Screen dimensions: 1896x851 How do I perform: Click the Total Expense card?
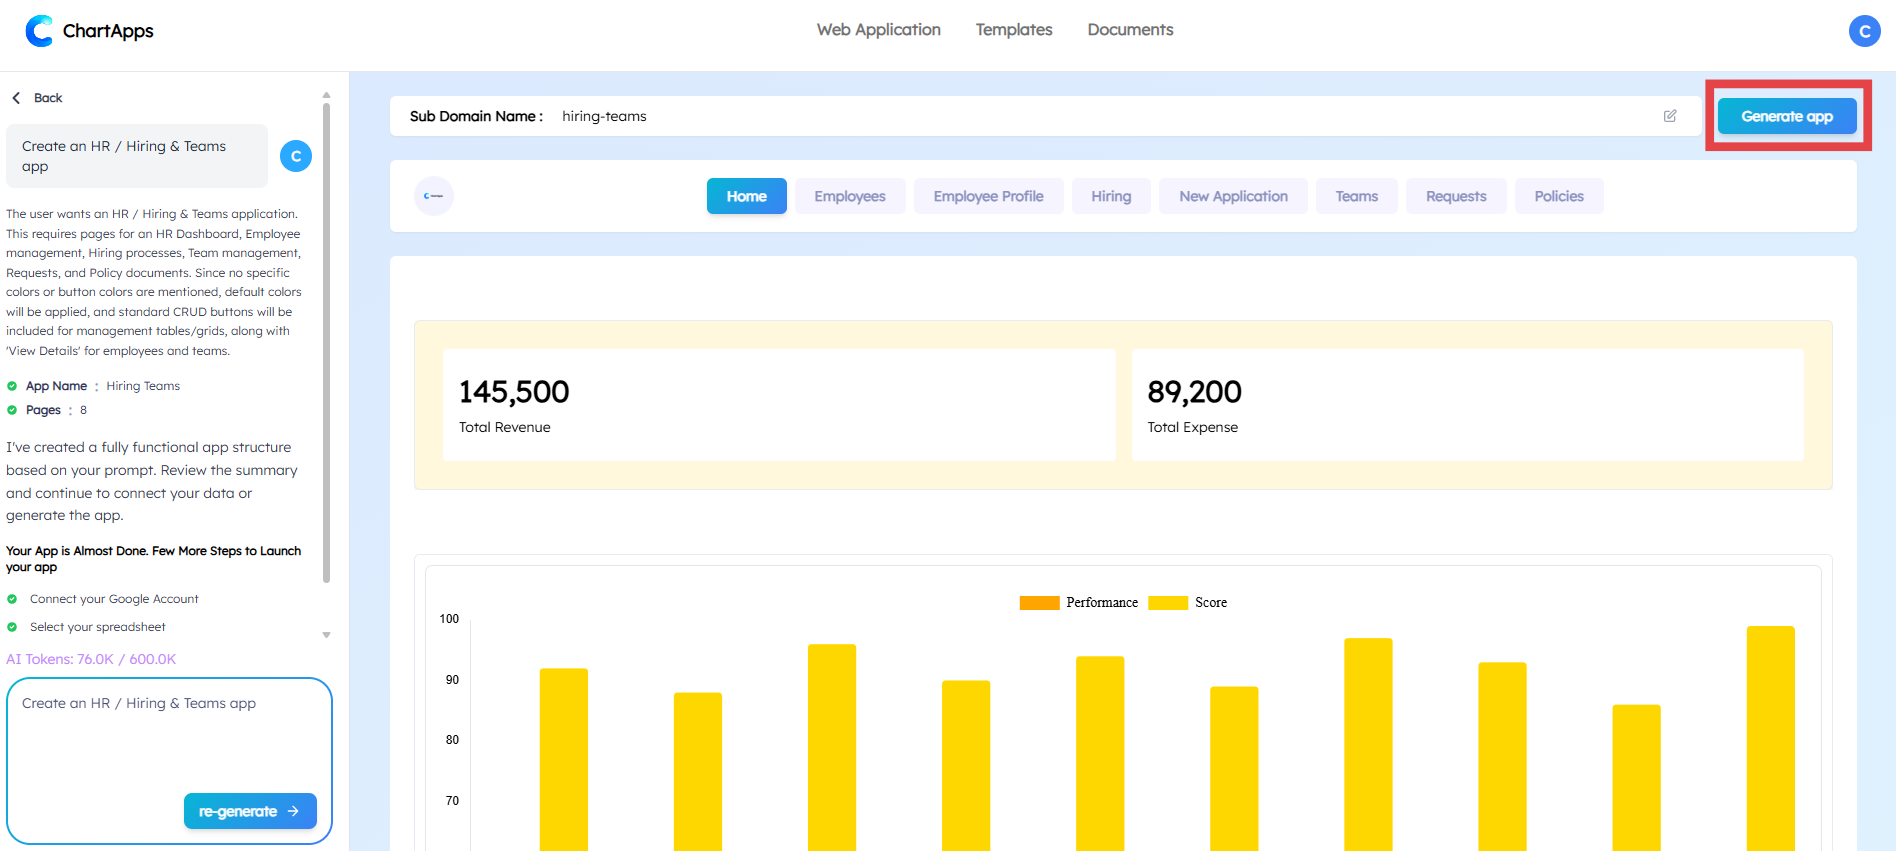[1467, 405]
